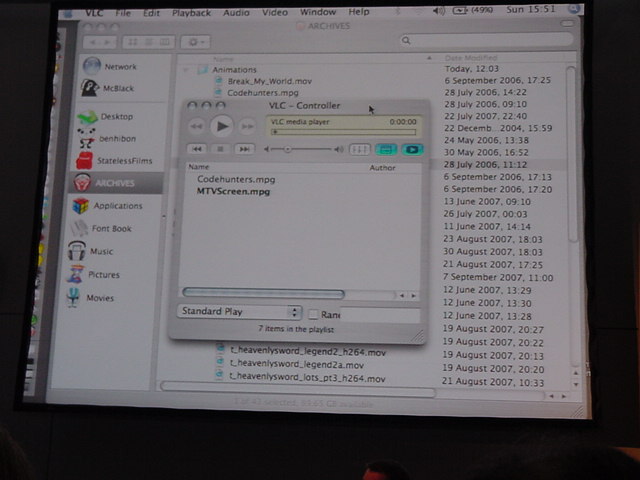Open the Standard Play dropdown
This screenshot has width=640, height=480.
[x=240, y=312]
